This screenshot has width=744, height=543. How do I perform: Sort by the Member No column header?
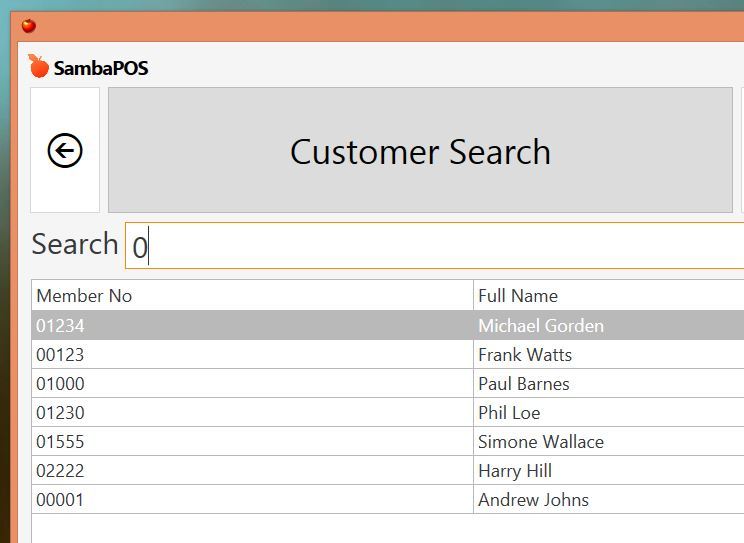(x=252, y=295)
